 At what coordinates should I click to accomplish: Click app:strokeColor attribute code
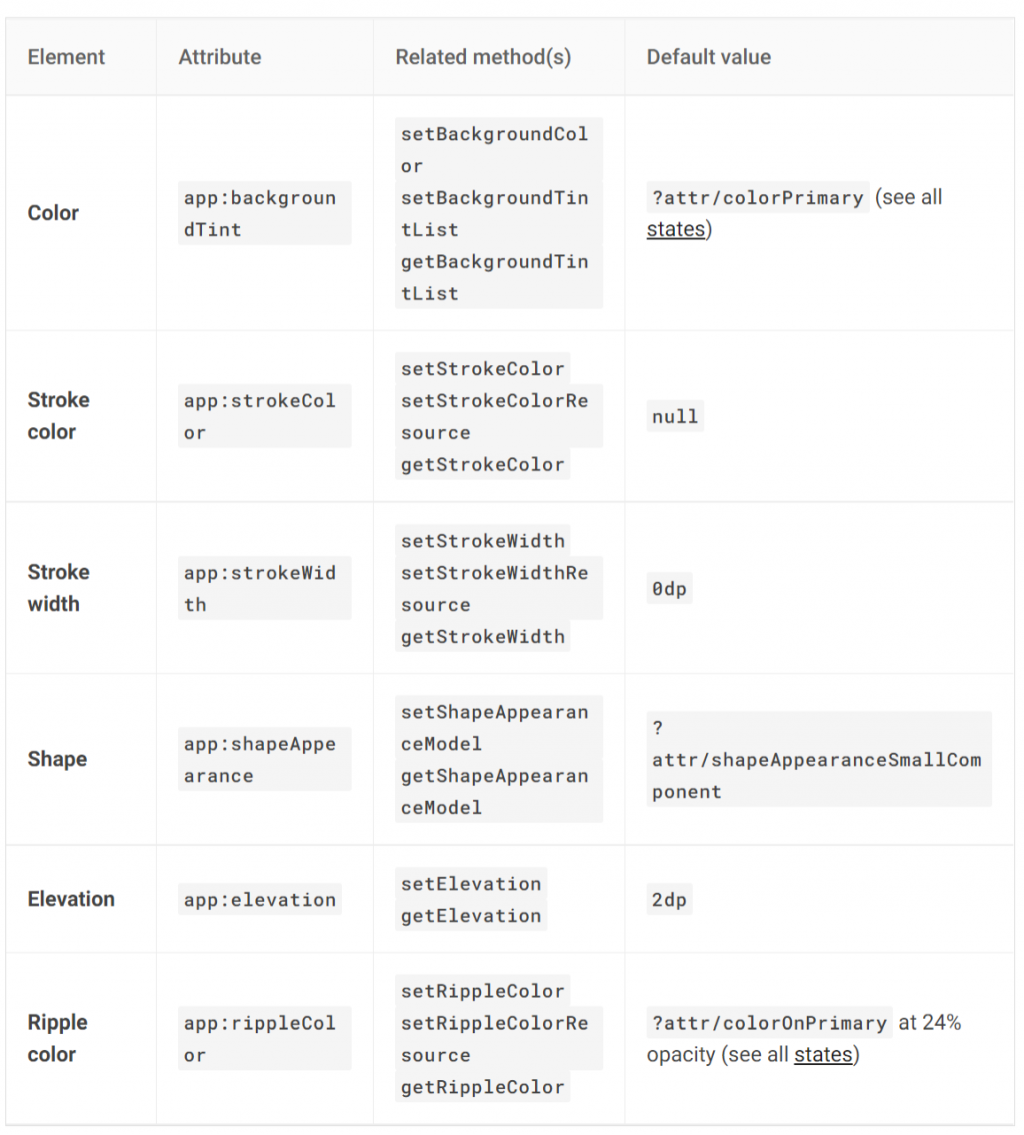click(x=259, y=416)
